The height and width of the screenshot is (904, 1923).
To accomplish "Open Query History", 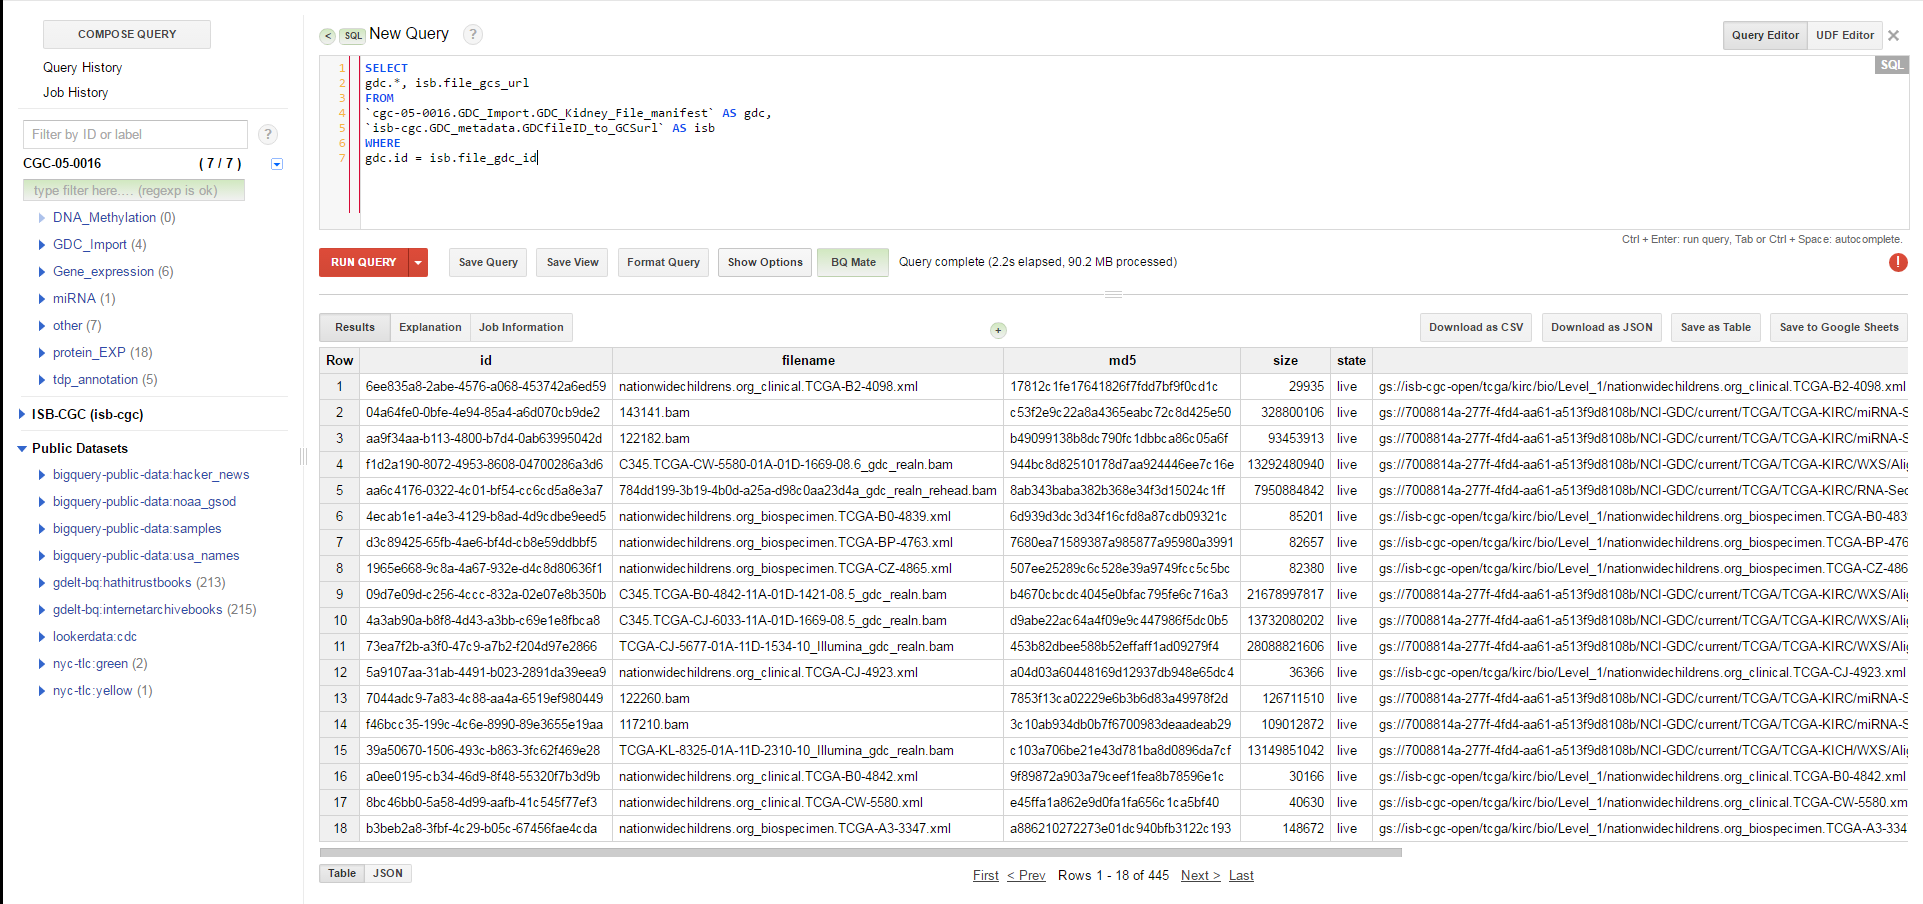I will coord(82,67).
